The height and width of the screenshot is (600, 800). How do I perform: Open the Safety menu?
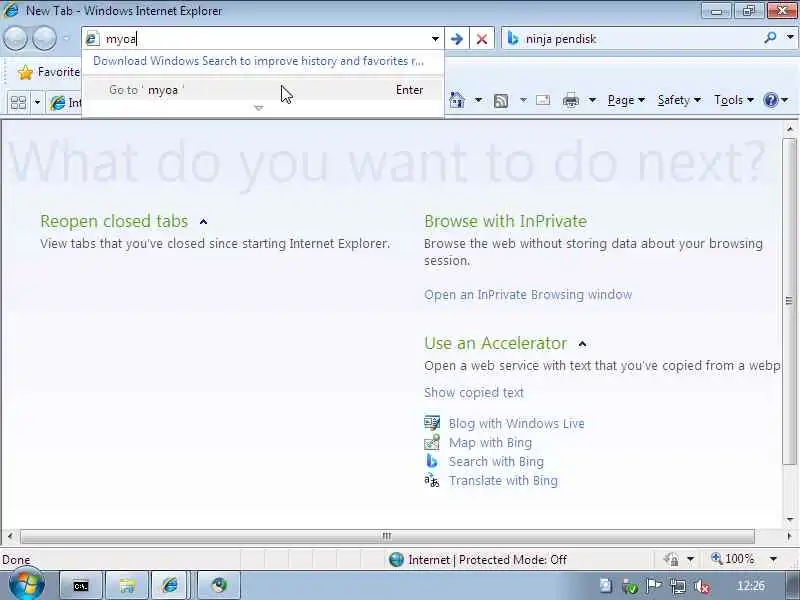tap(679, 100)
